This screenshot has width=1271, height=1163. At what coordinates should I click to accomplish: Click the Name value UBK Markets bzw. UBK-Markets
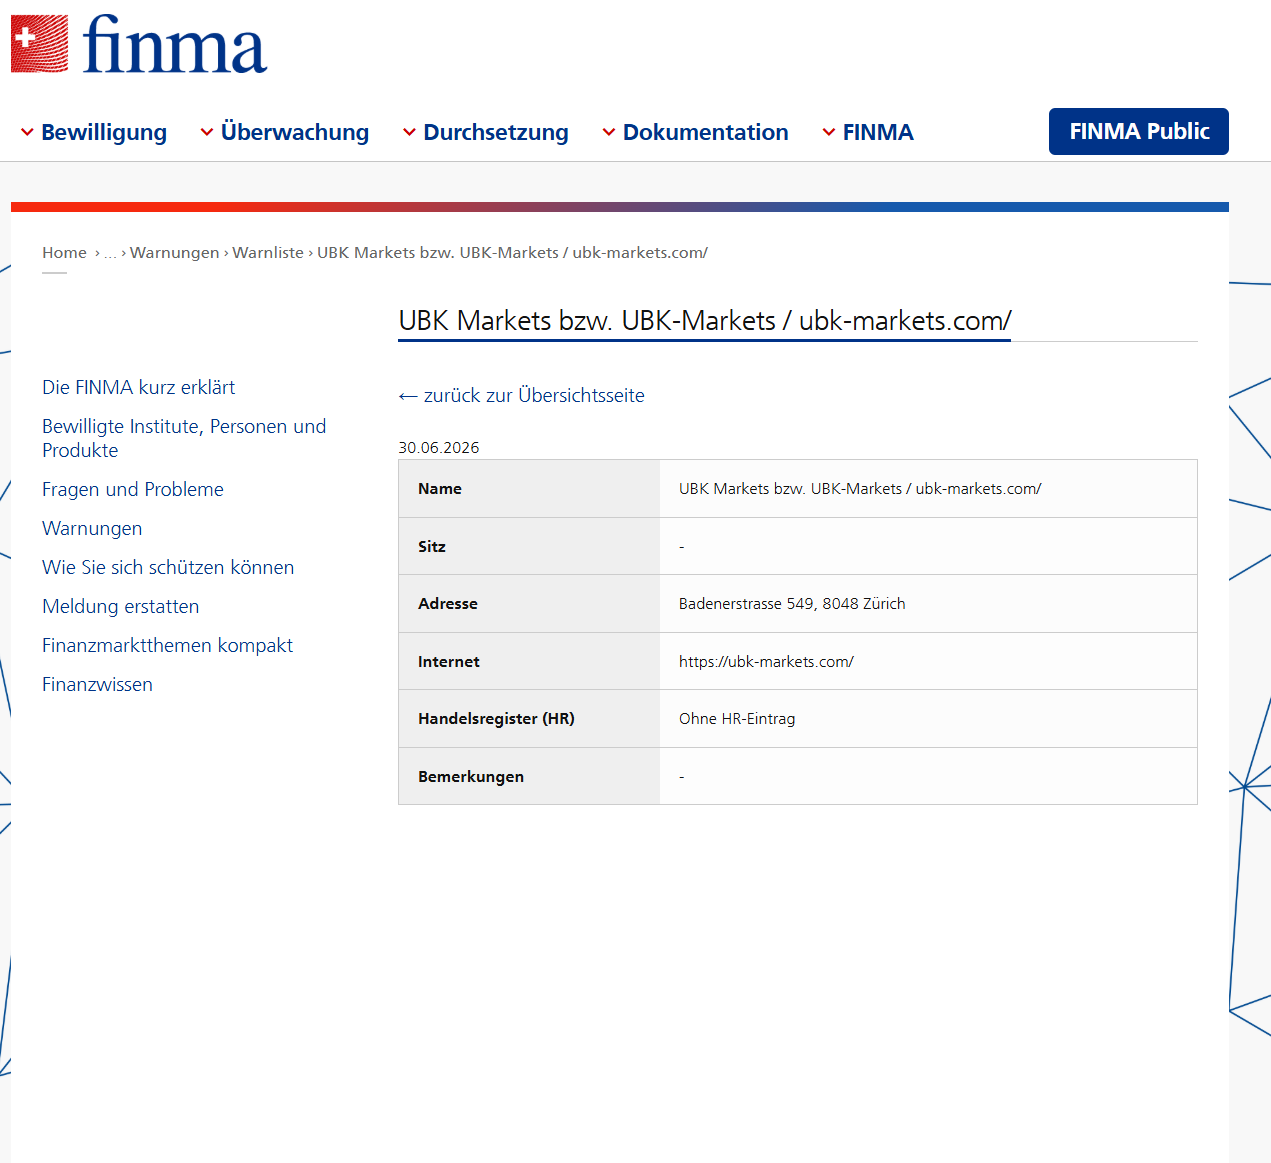860,489
